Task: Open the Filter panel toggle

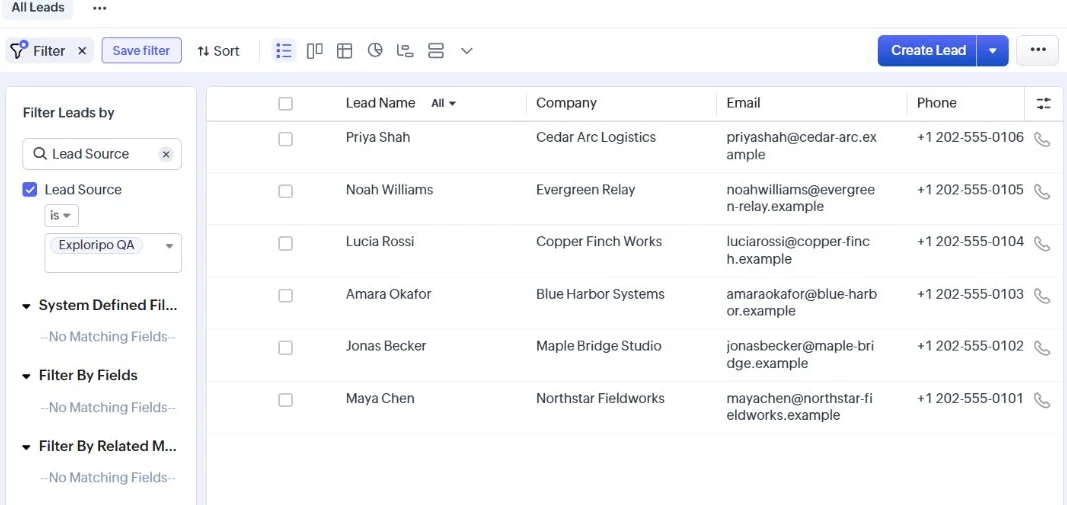Action: [39, 50]
